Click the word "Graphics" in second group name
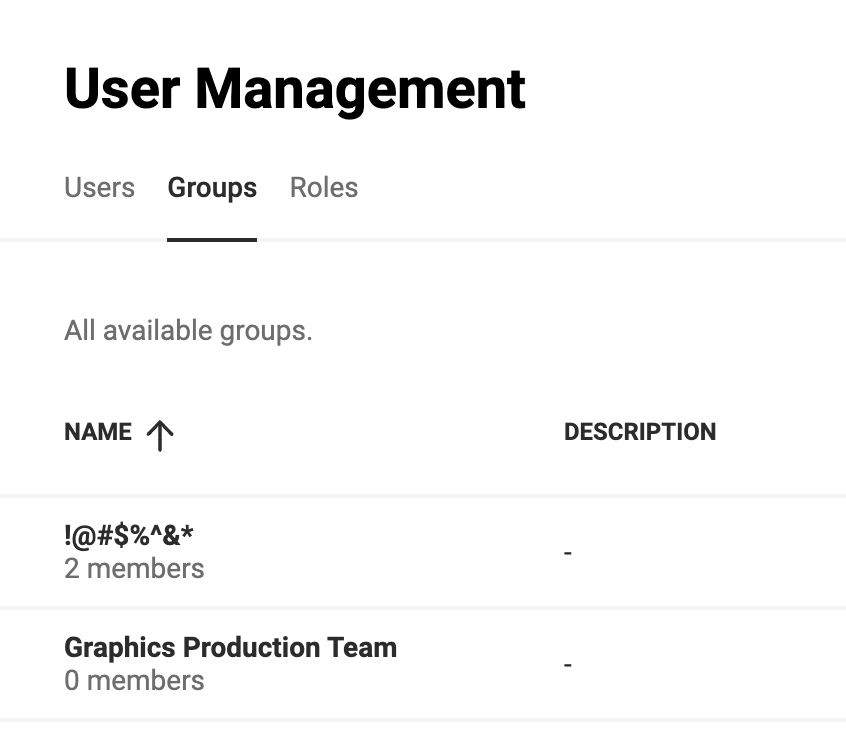846x742 pixels. 120,648
